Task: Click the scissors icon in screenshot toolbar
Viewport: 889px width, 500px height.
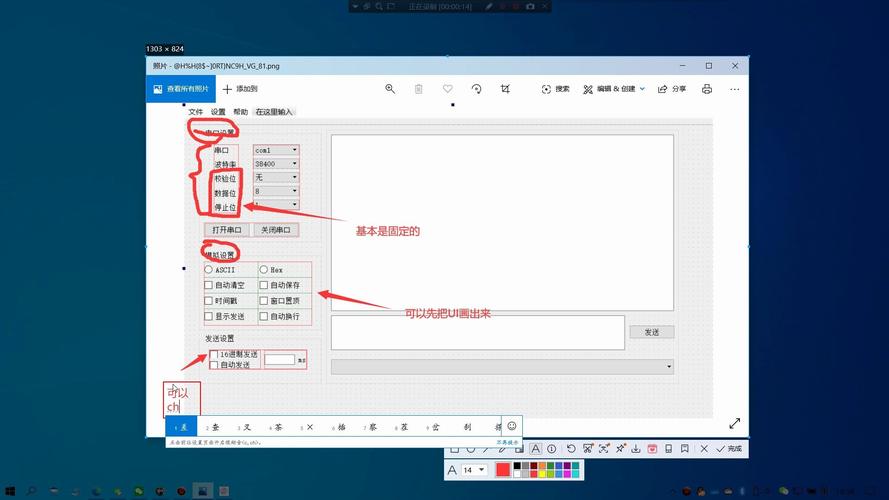Action: 588,448
